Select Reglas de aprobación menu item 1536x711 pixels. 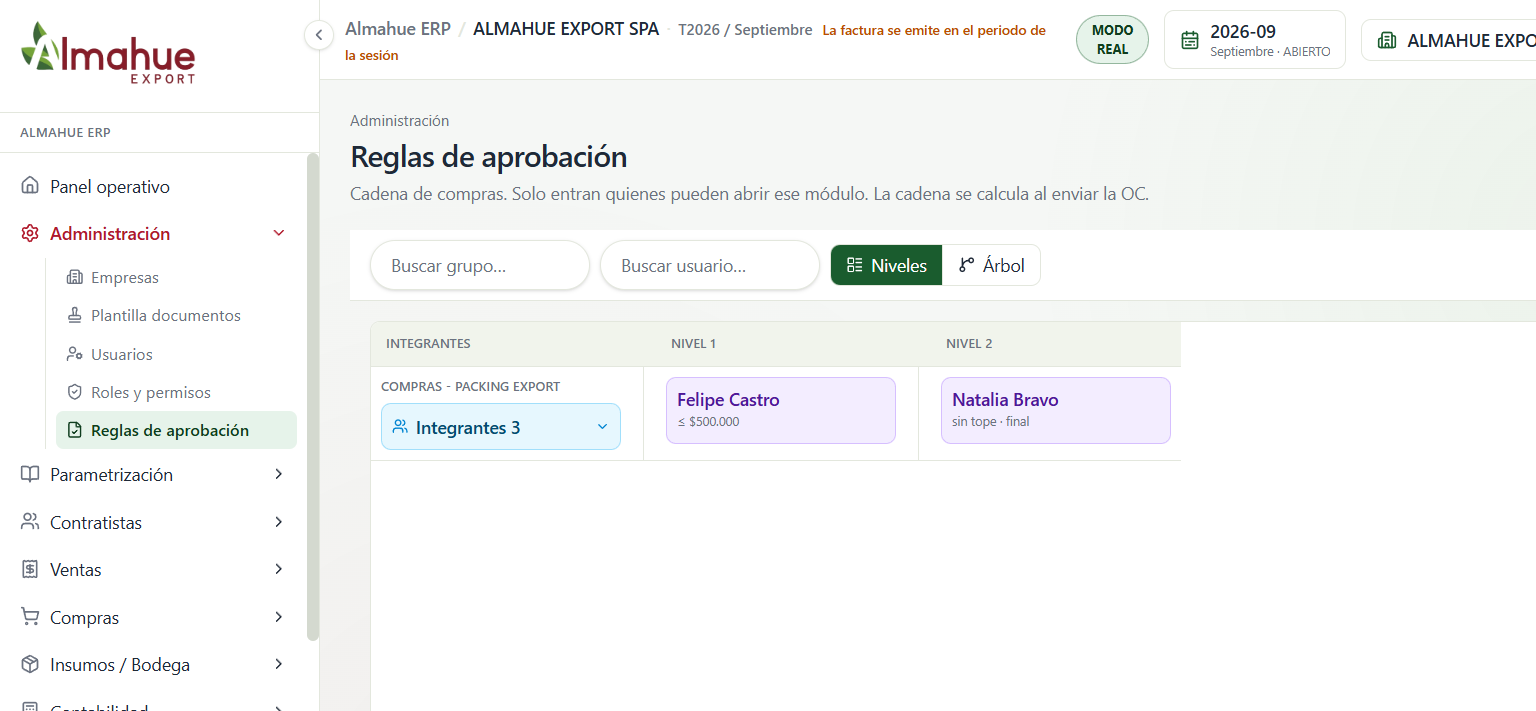tap(176, 430)
